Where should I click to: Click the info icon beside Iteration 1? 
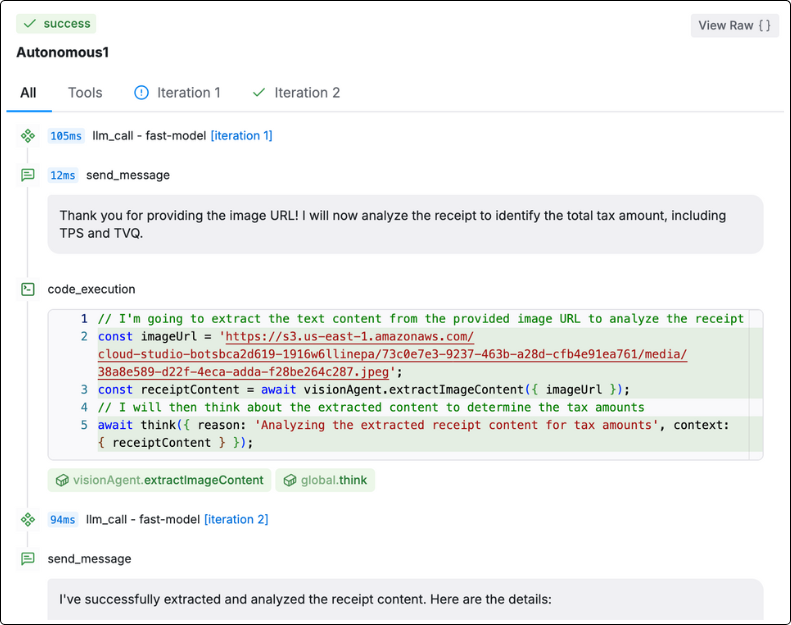141,93
